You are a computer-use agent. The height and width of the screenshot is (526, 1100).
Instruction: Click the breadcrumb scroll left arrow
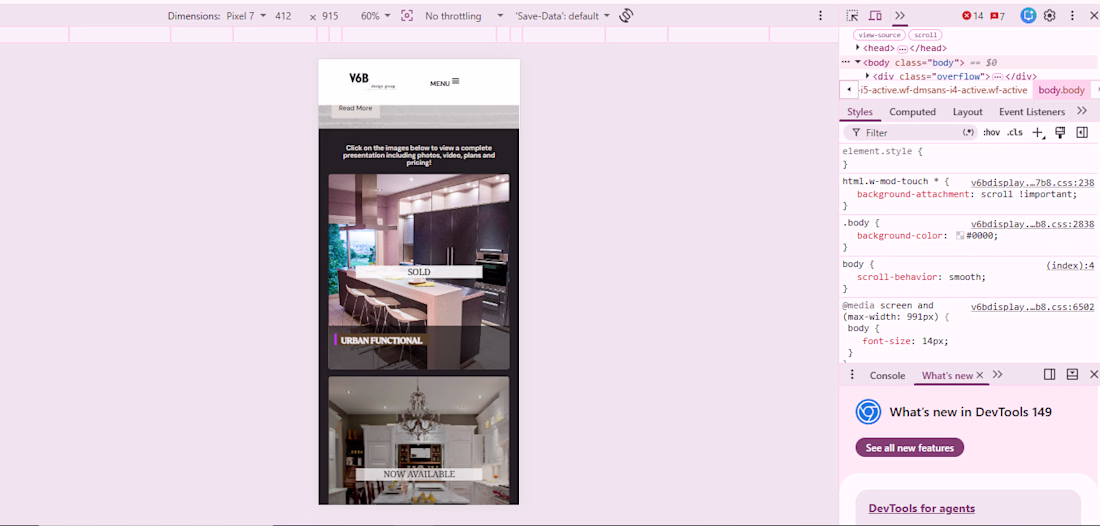[850, 90]
